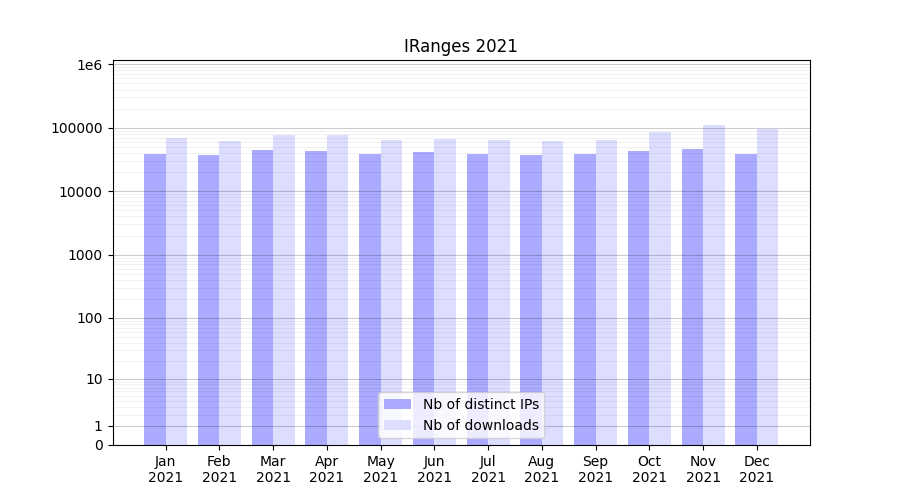Click the Oct 2021 distinct IPs bar
Screen dimensions: 900x500
(638, 298)
